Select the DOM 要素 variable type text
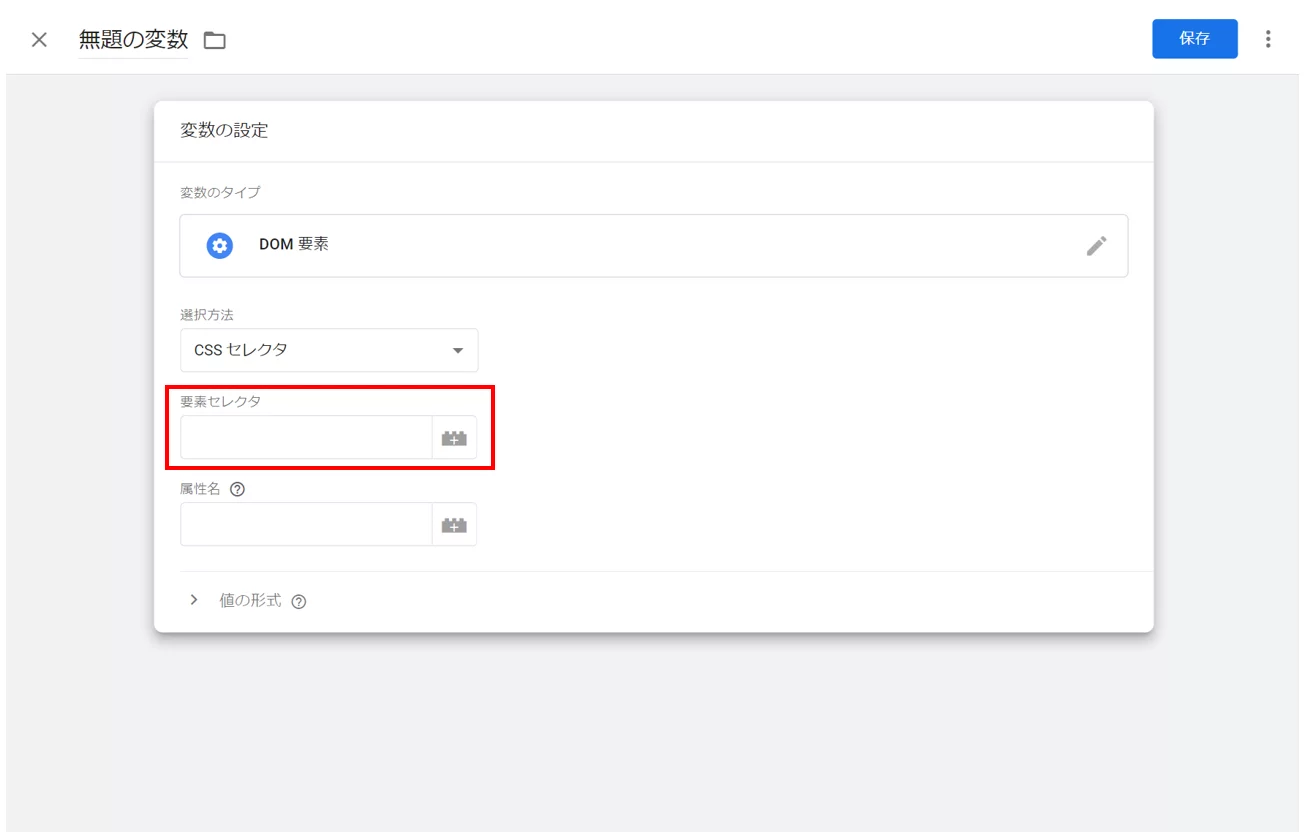The image size is (1304, 835). pos(293,245)
